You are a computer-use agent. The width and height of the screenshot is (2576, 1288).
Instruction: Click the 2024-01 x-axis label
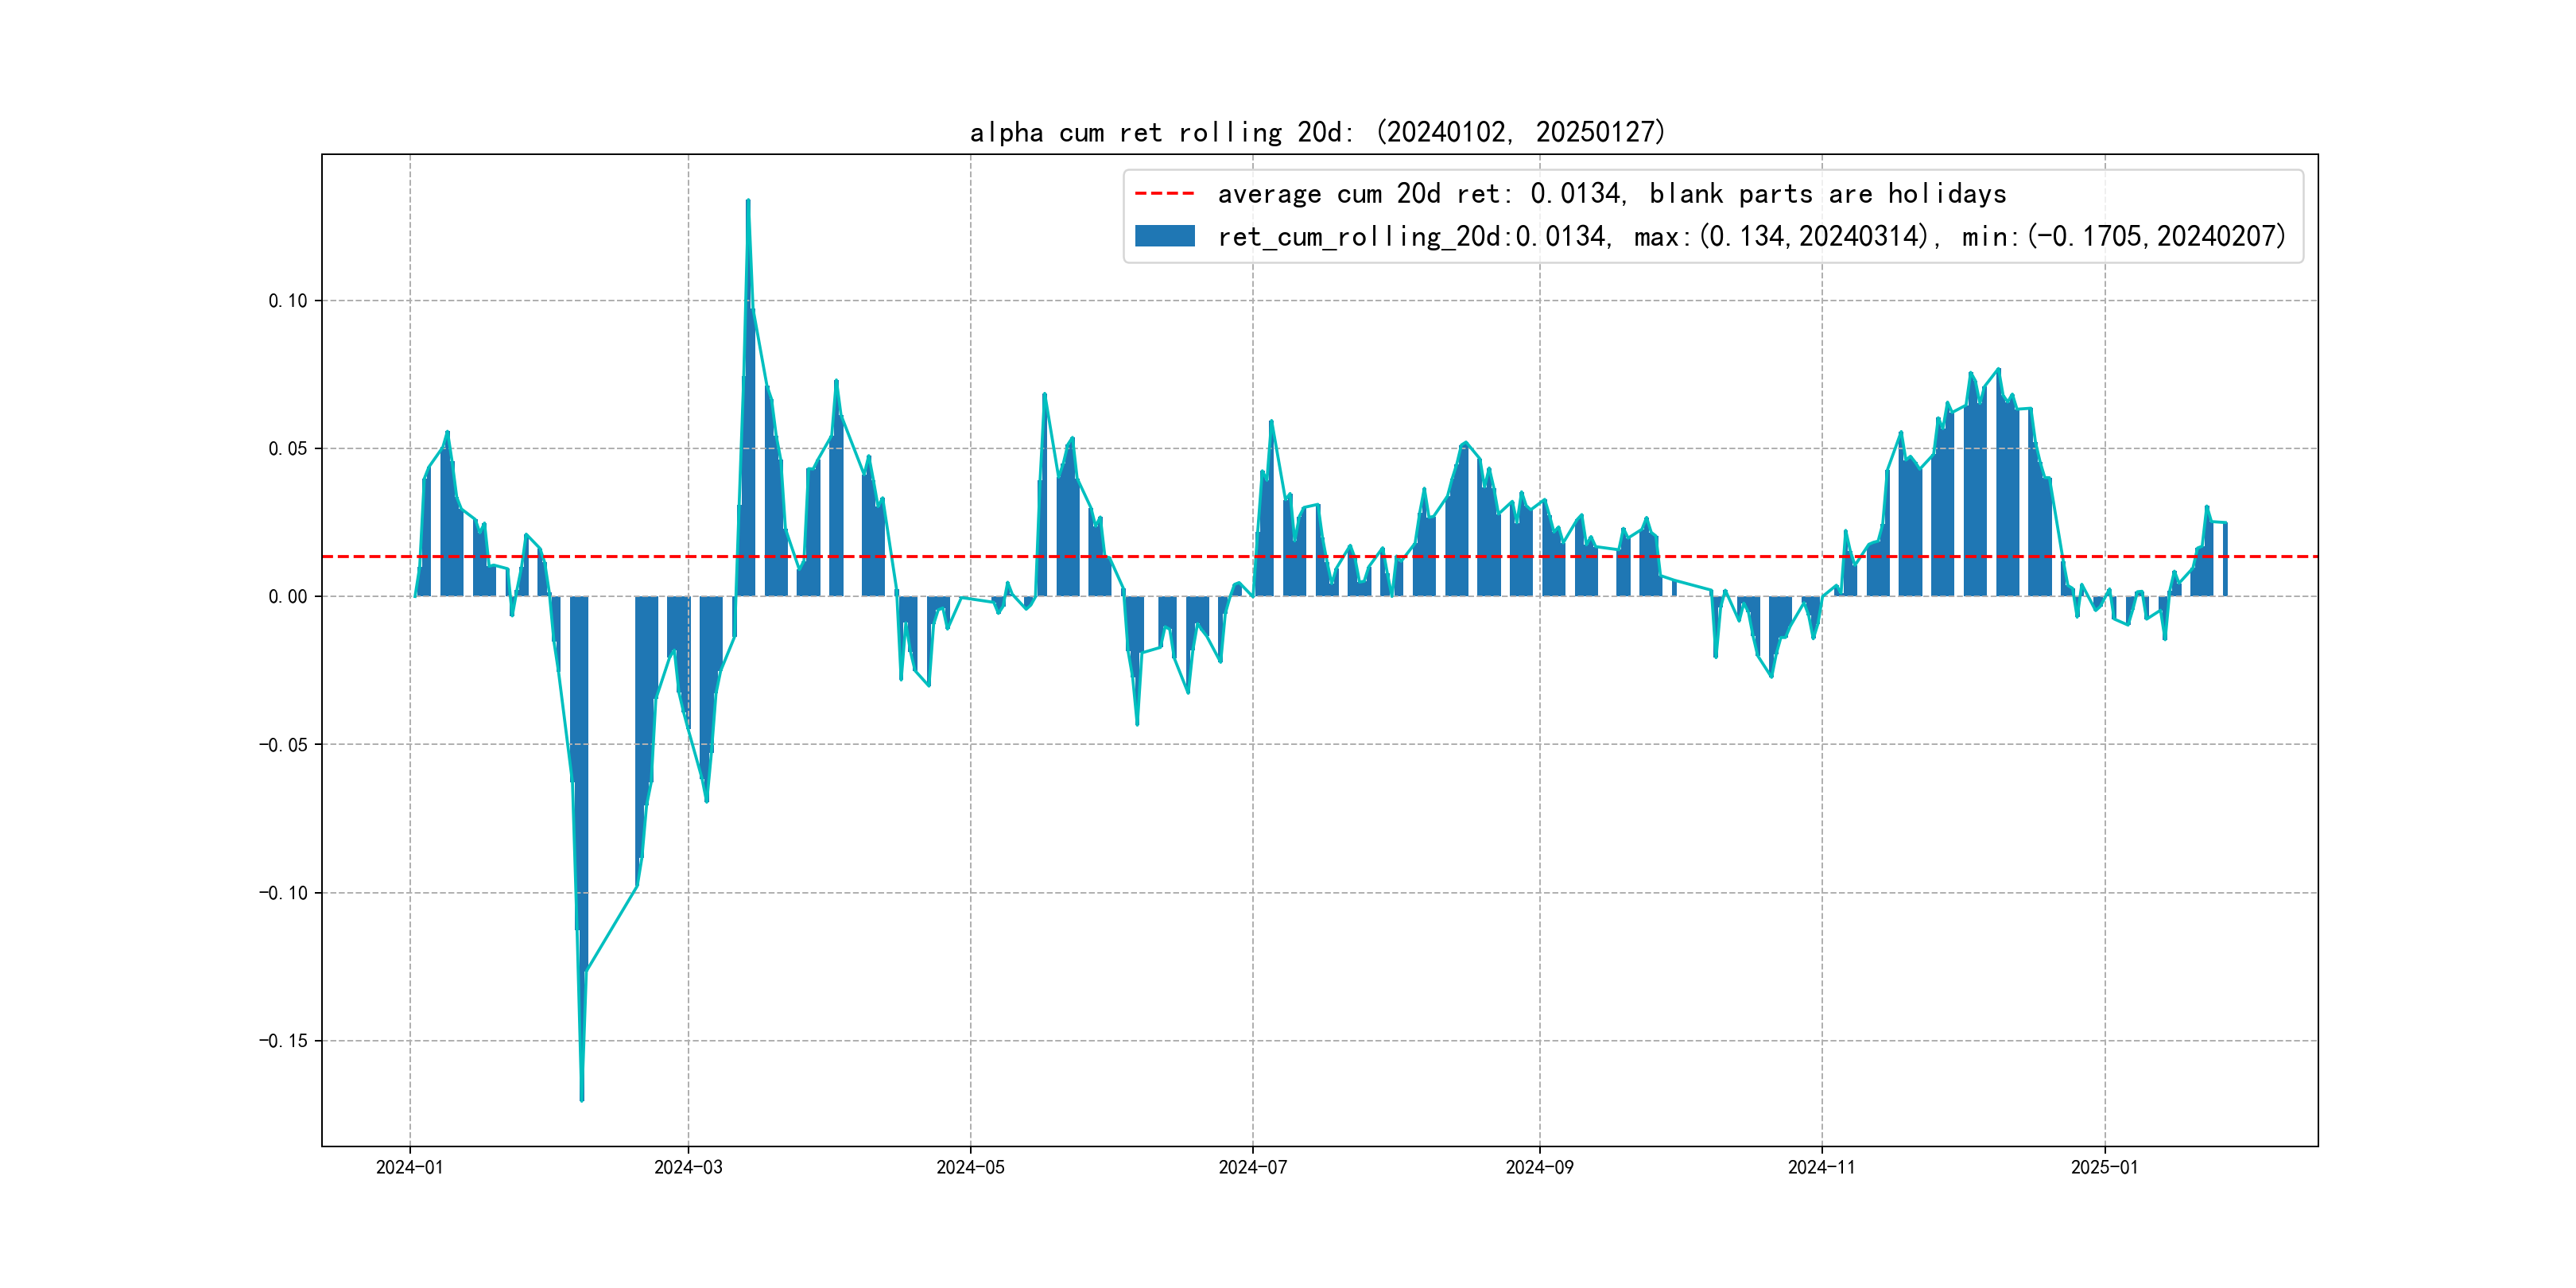[409, 1167]
